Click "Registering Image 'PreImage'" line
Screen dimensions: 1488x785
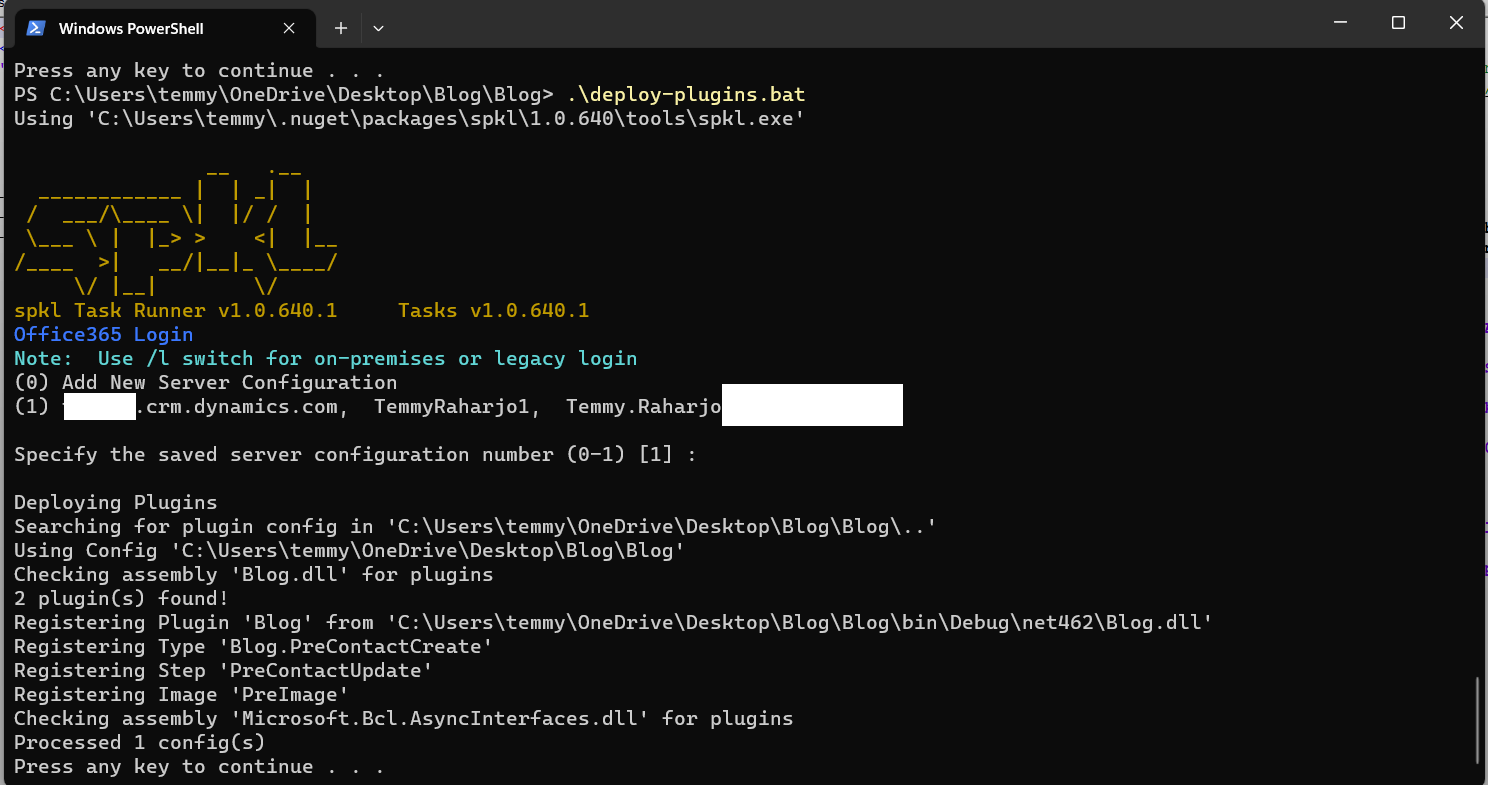point(181,695)
